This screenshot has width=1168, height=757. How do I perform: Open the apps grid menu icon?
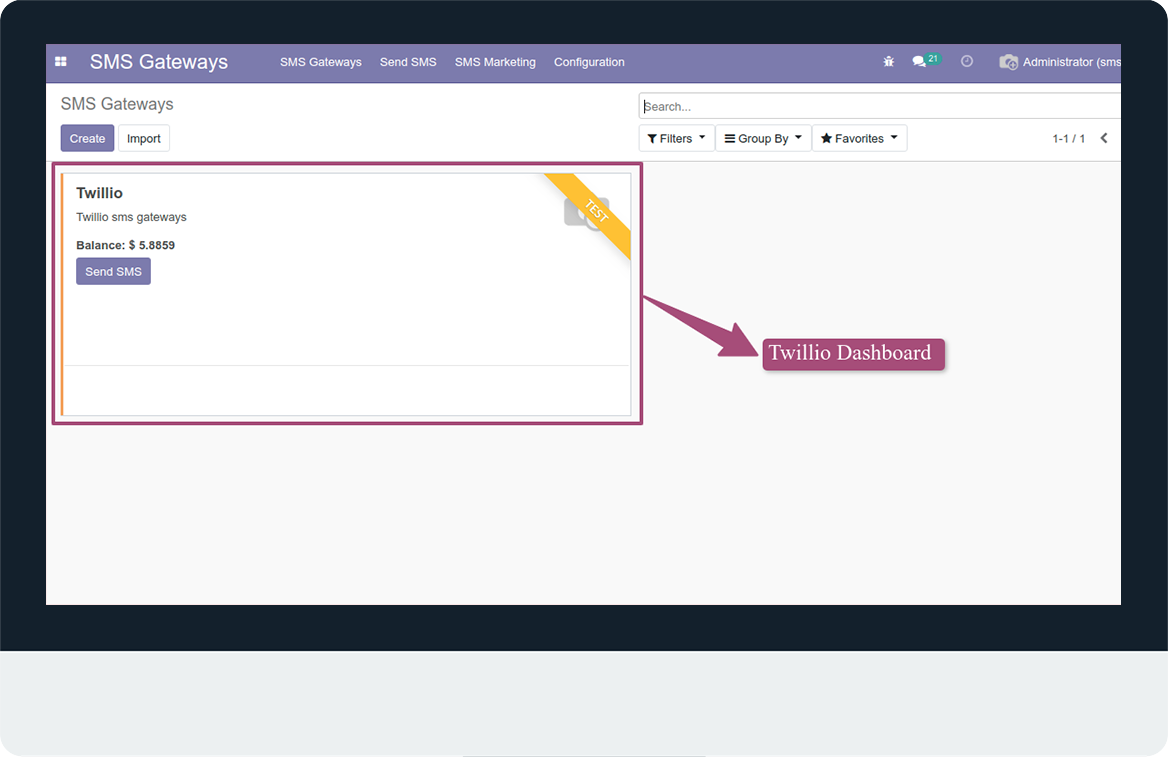tap(61, 62)
